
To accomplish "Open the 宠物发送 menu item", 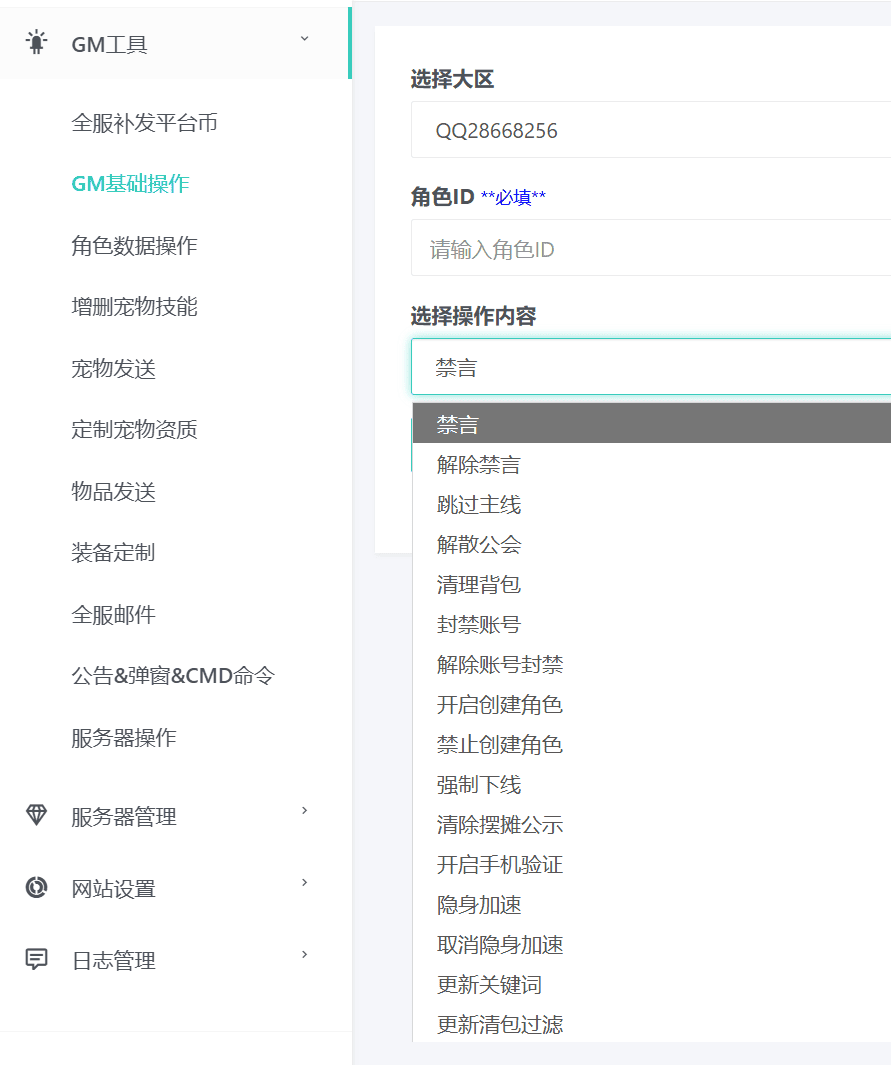I will point(113,369).
